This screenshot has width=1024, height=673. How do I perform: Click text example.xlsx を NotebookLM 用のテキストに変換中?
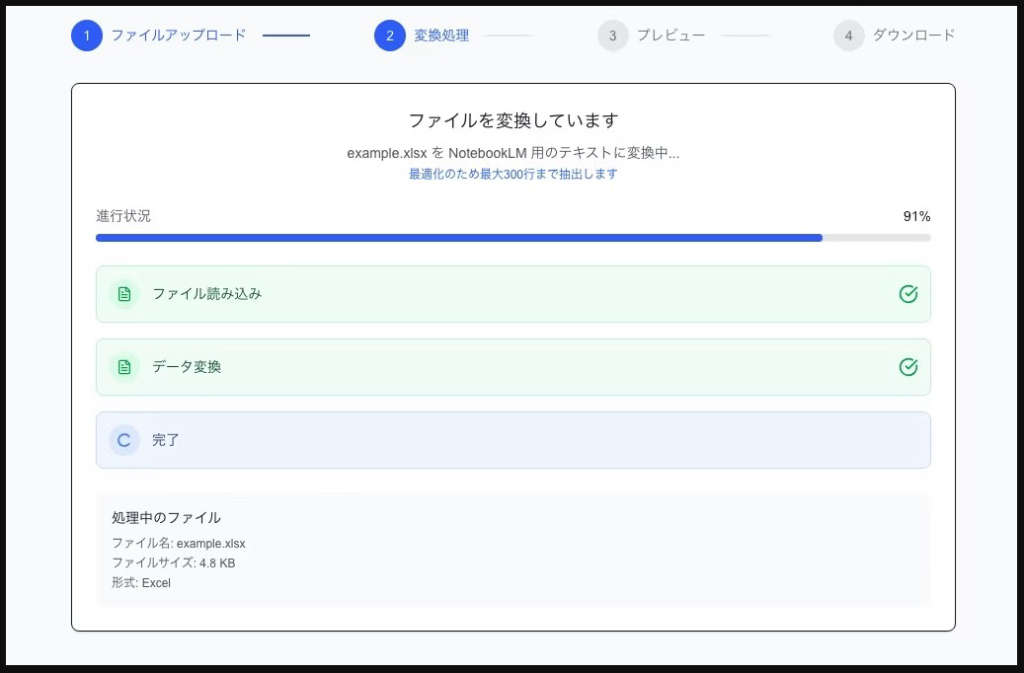(x=513, y=153)
